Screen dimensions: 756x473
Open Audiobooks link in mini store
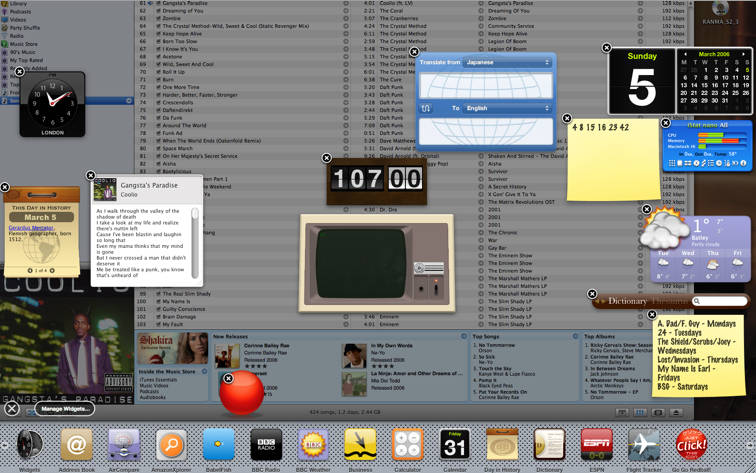pyautogui.click(x=152, y=397)
